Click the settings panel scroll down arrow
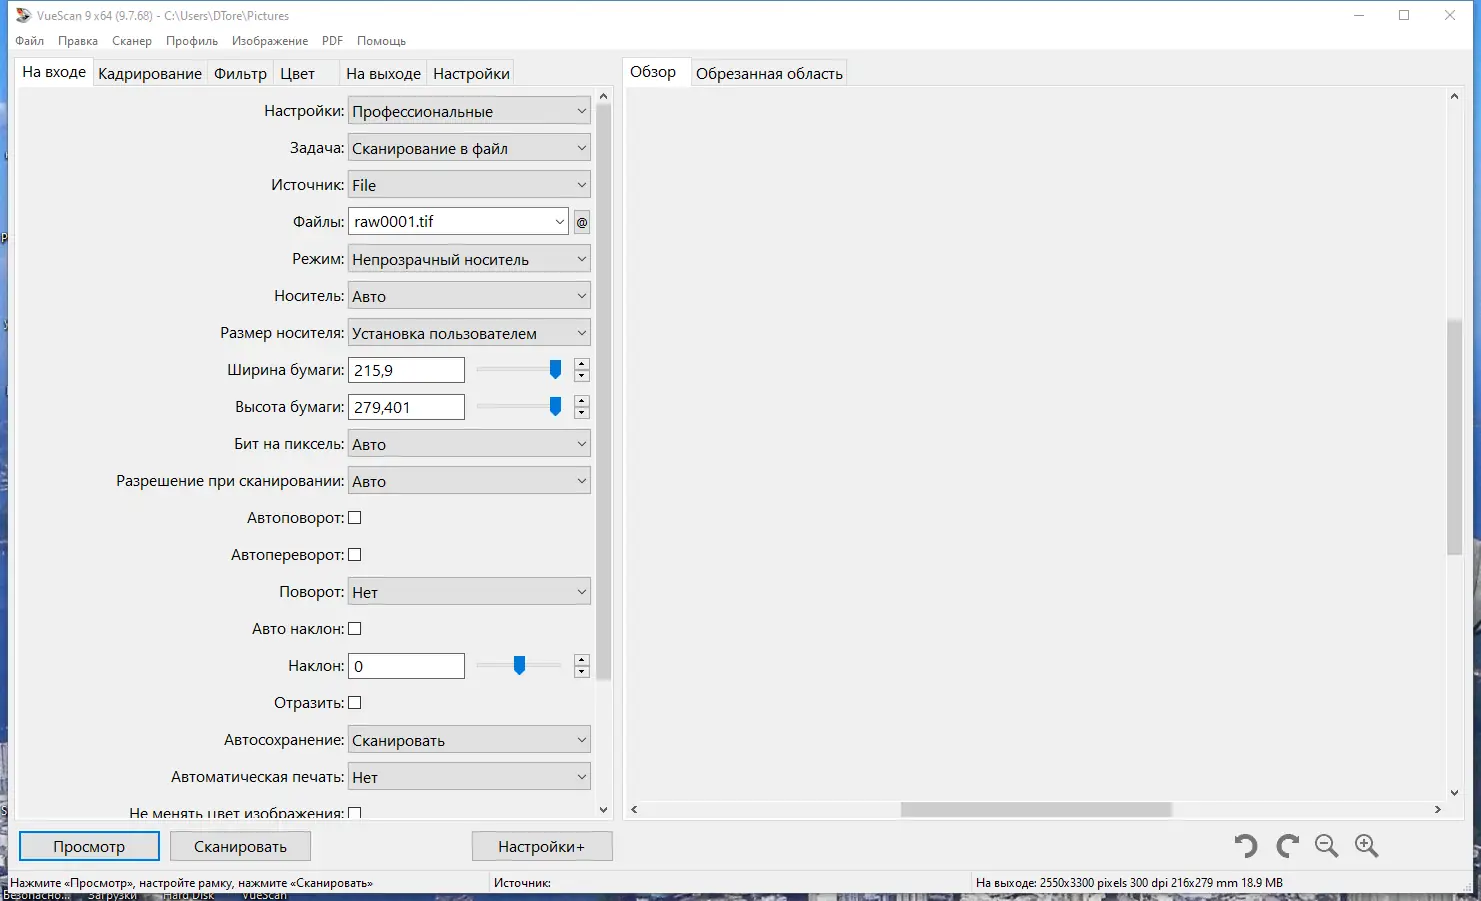 click(603, 810)
